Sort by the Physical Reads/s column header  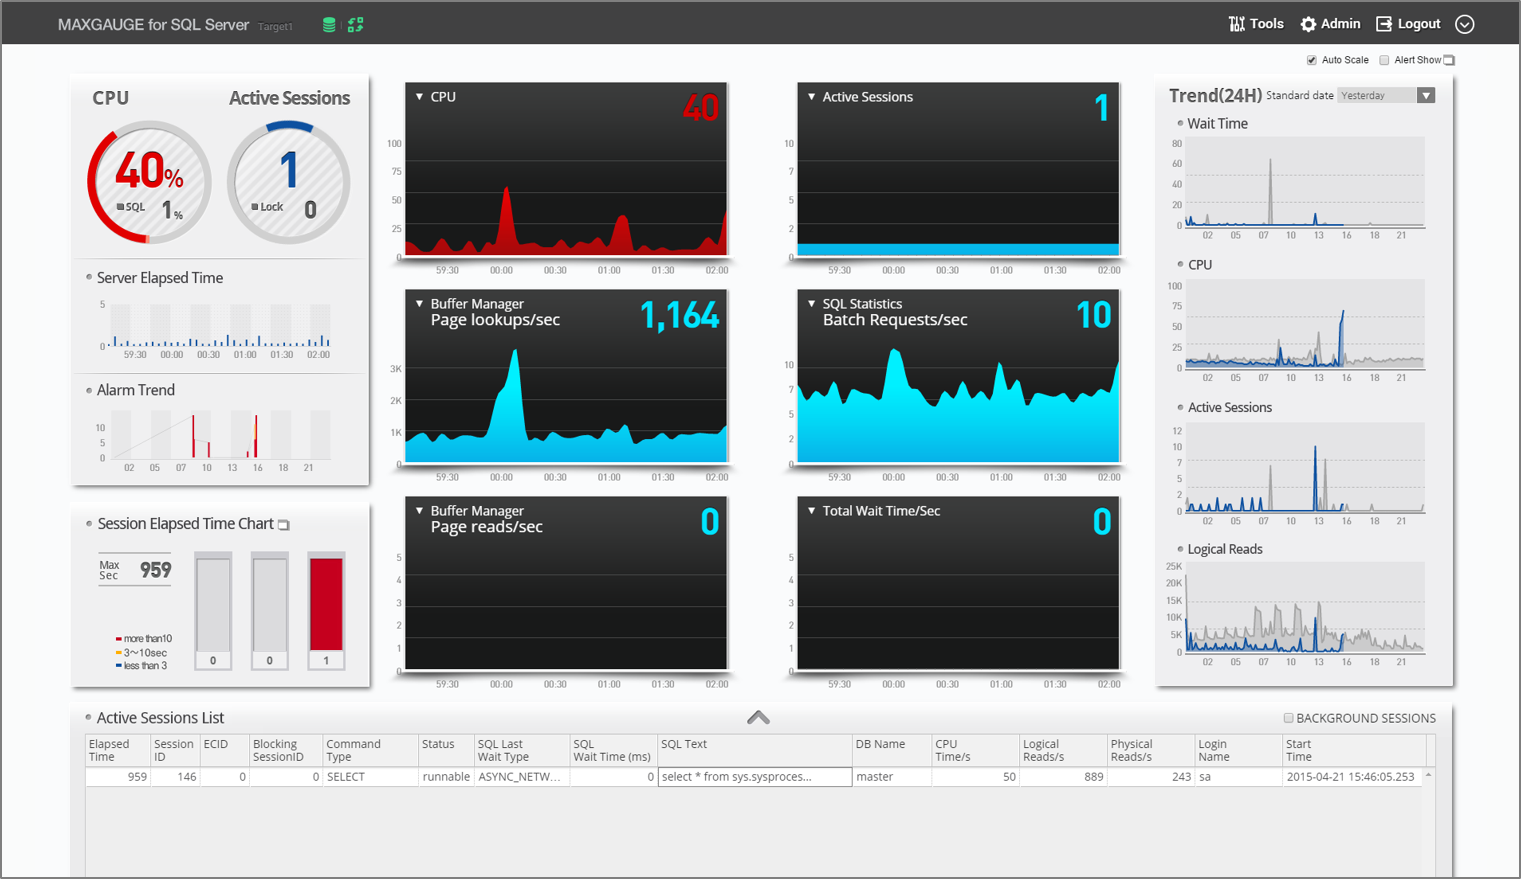tap(1151, 750)
